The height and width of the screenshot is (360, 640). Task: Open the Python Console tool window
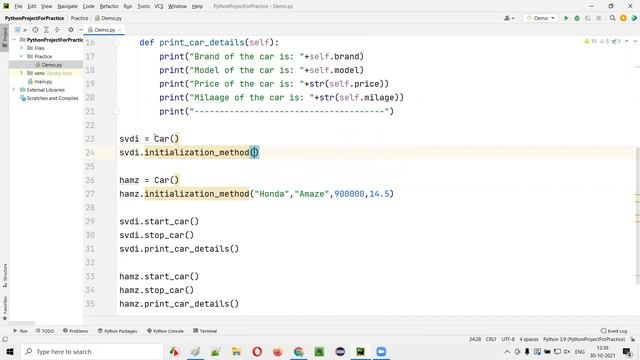pos(165,331)
